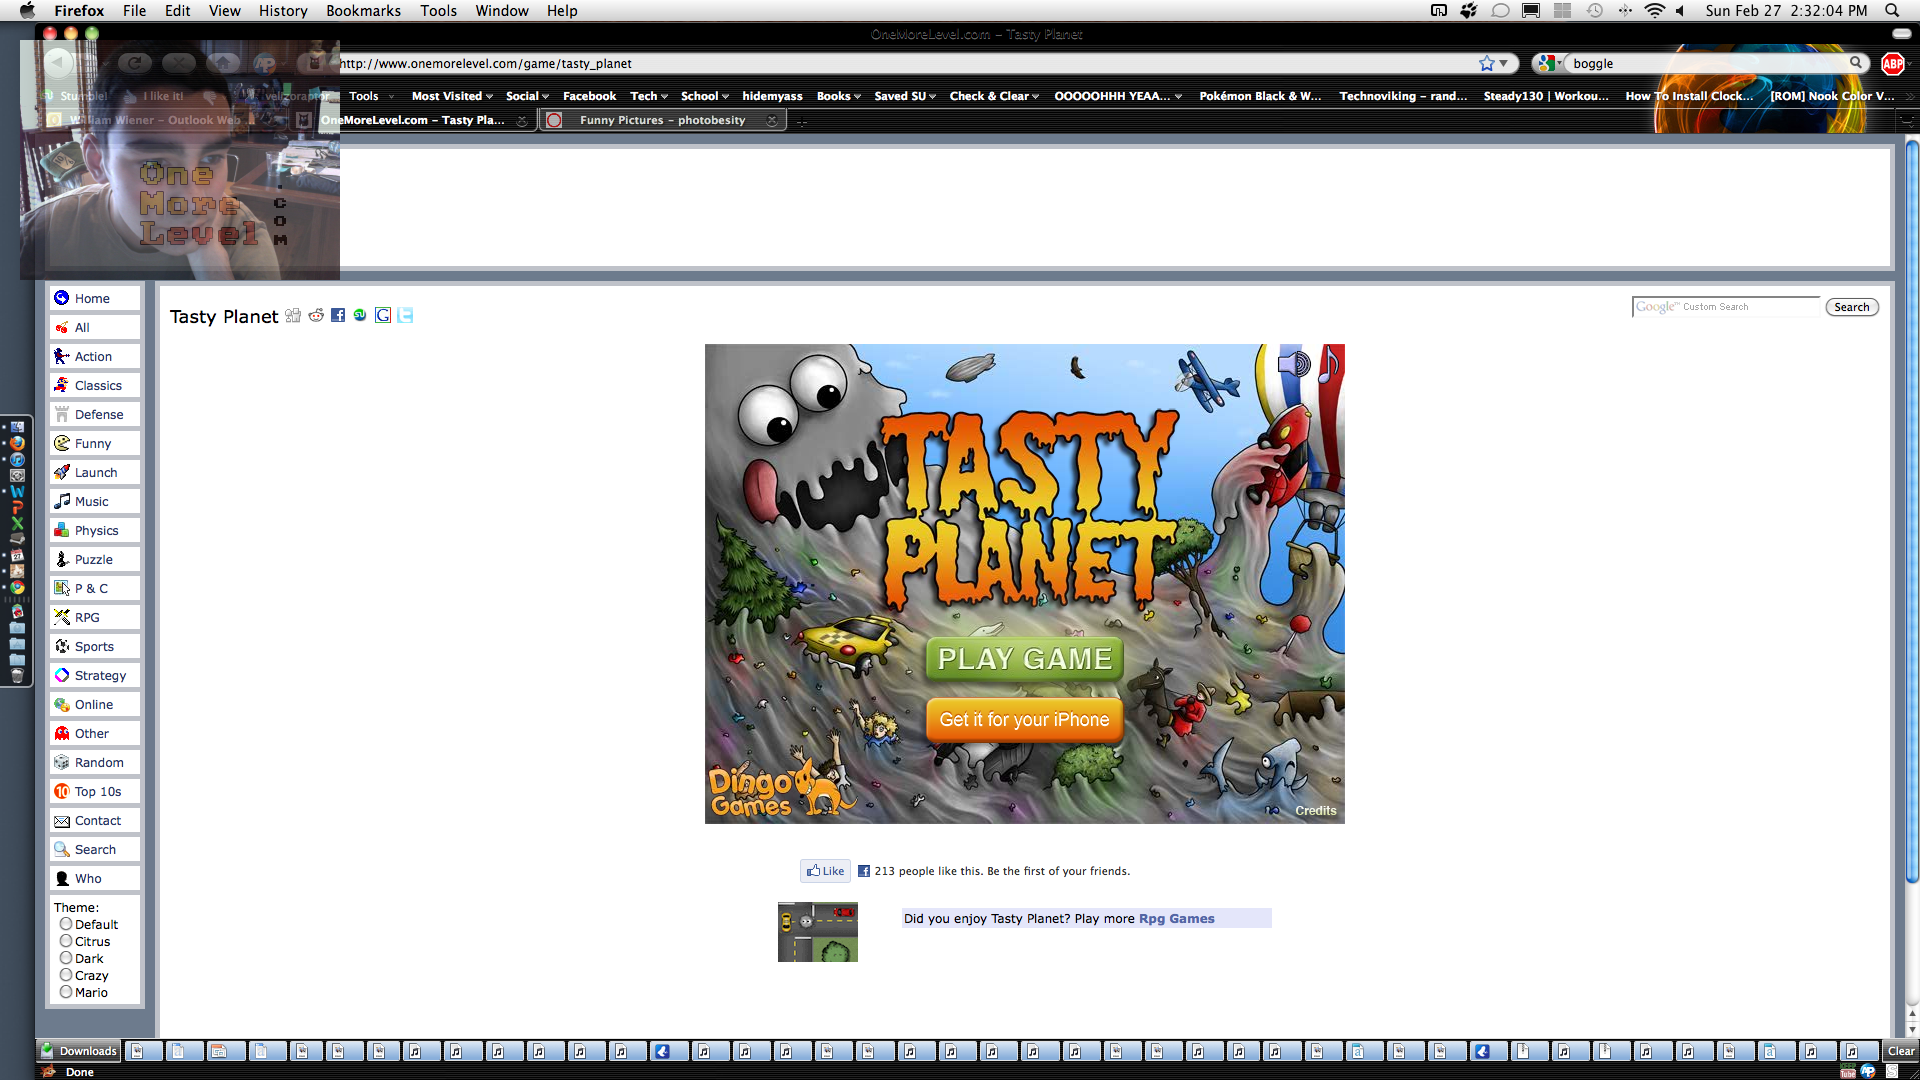The image size is (1920, 1080).
Task: Bookmark page with the star icon
Action: pyautogui.click(x=1487, y=64)
